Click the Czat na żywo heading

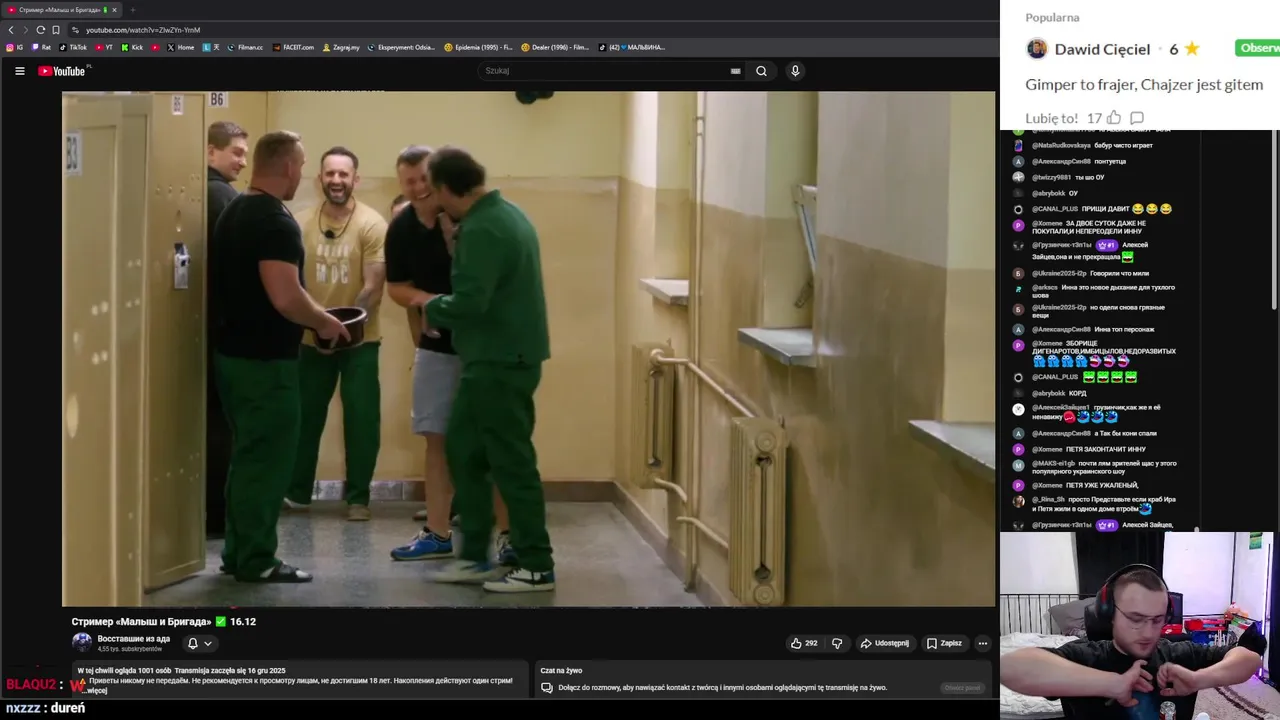[561, 671]
